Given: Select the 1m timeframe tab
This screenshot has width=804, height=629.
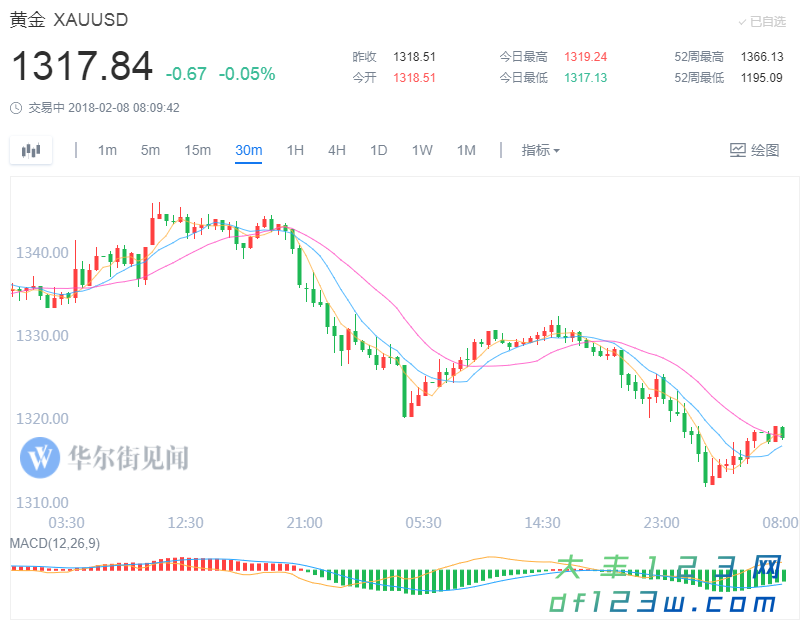Looking at the screenshot, I should point(107,151).
